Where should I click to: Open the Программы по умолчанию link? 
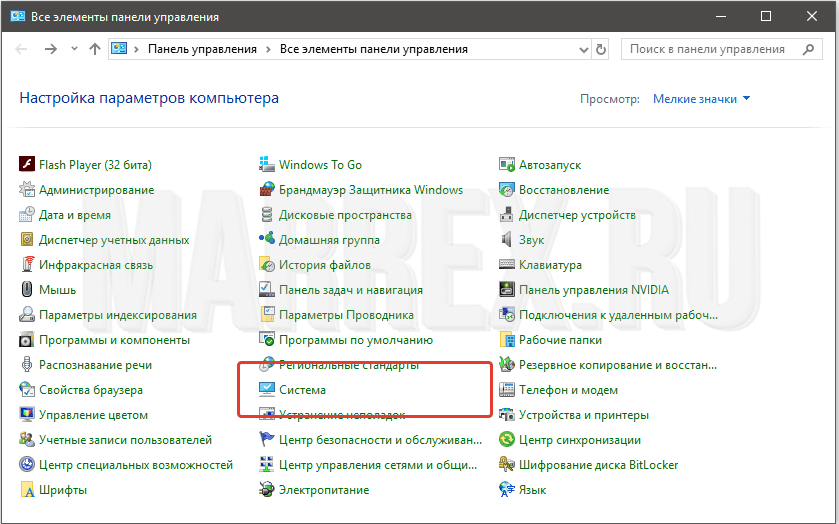[356, 340]
